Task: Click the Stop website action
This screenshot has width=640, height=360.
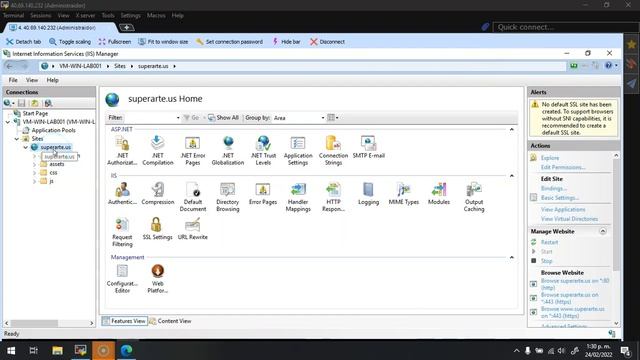Action: point(547,261)
